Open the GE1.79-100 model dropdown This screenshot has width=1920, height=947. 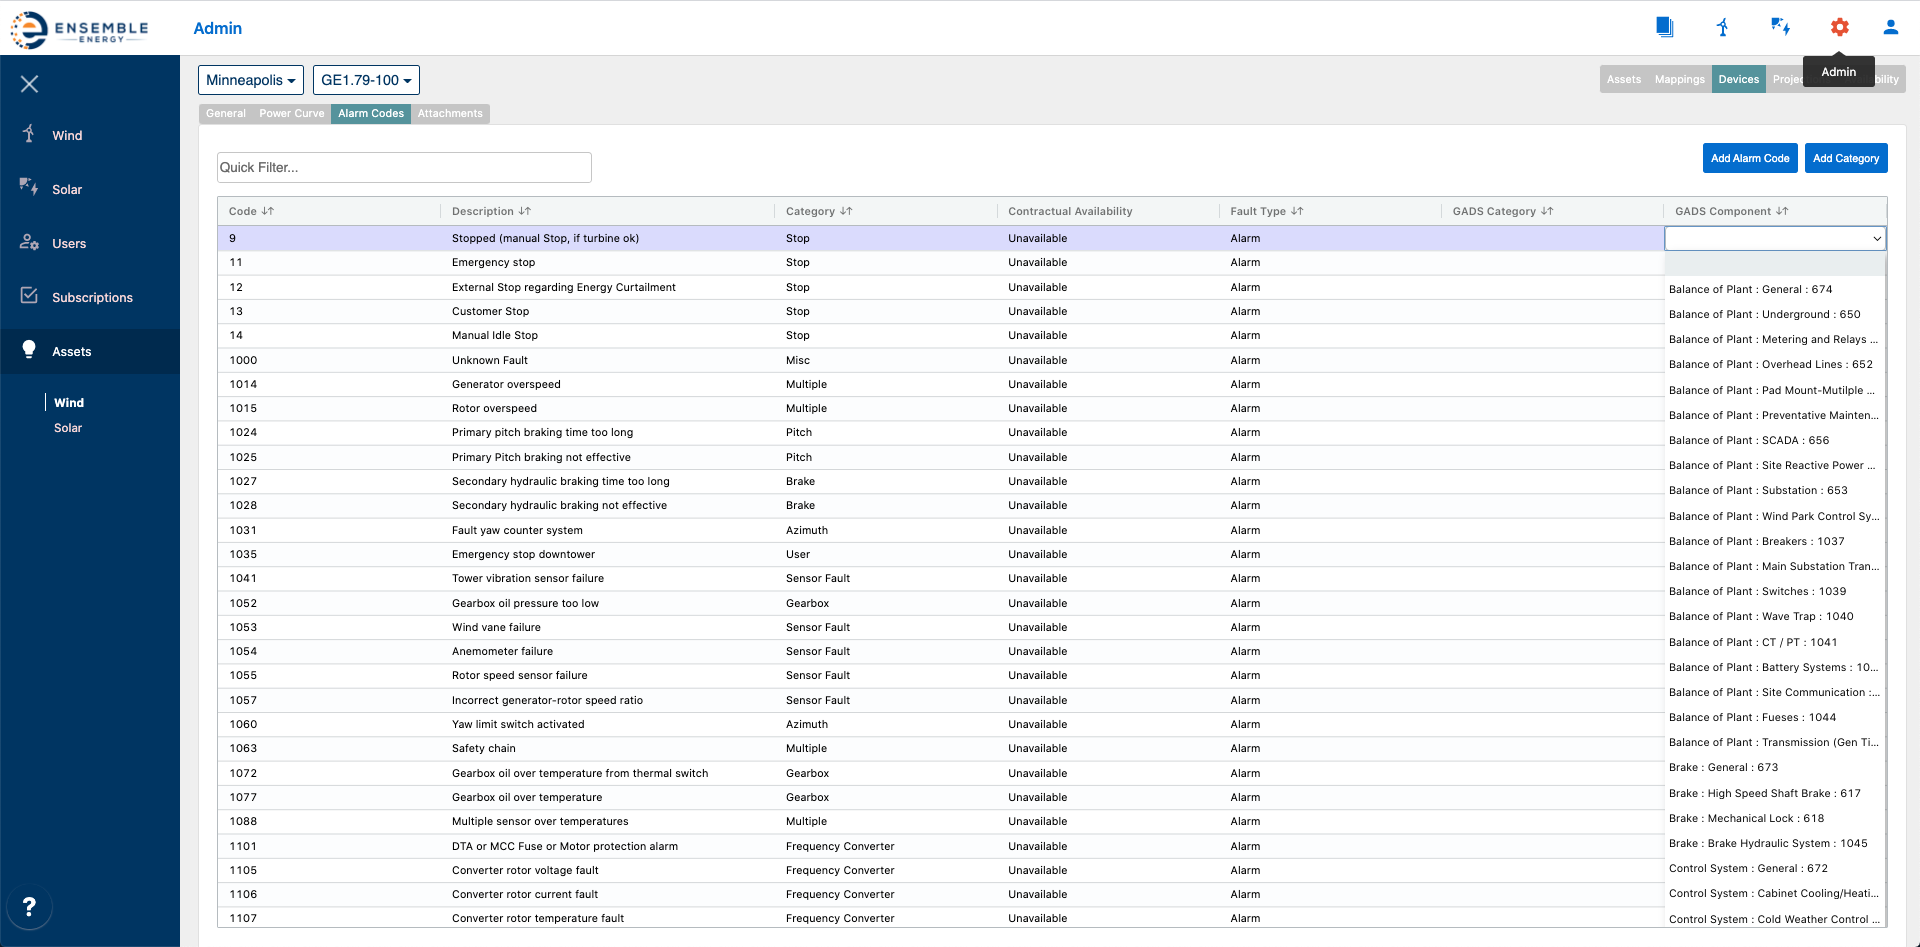(x=366, y=80)
